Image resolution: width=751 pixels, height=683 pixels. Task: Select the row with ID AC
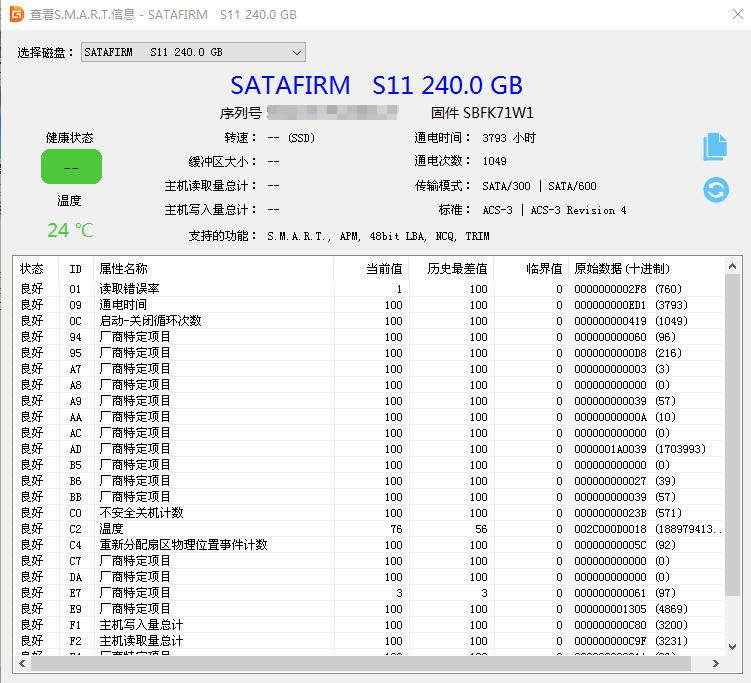tap(369, 433)
